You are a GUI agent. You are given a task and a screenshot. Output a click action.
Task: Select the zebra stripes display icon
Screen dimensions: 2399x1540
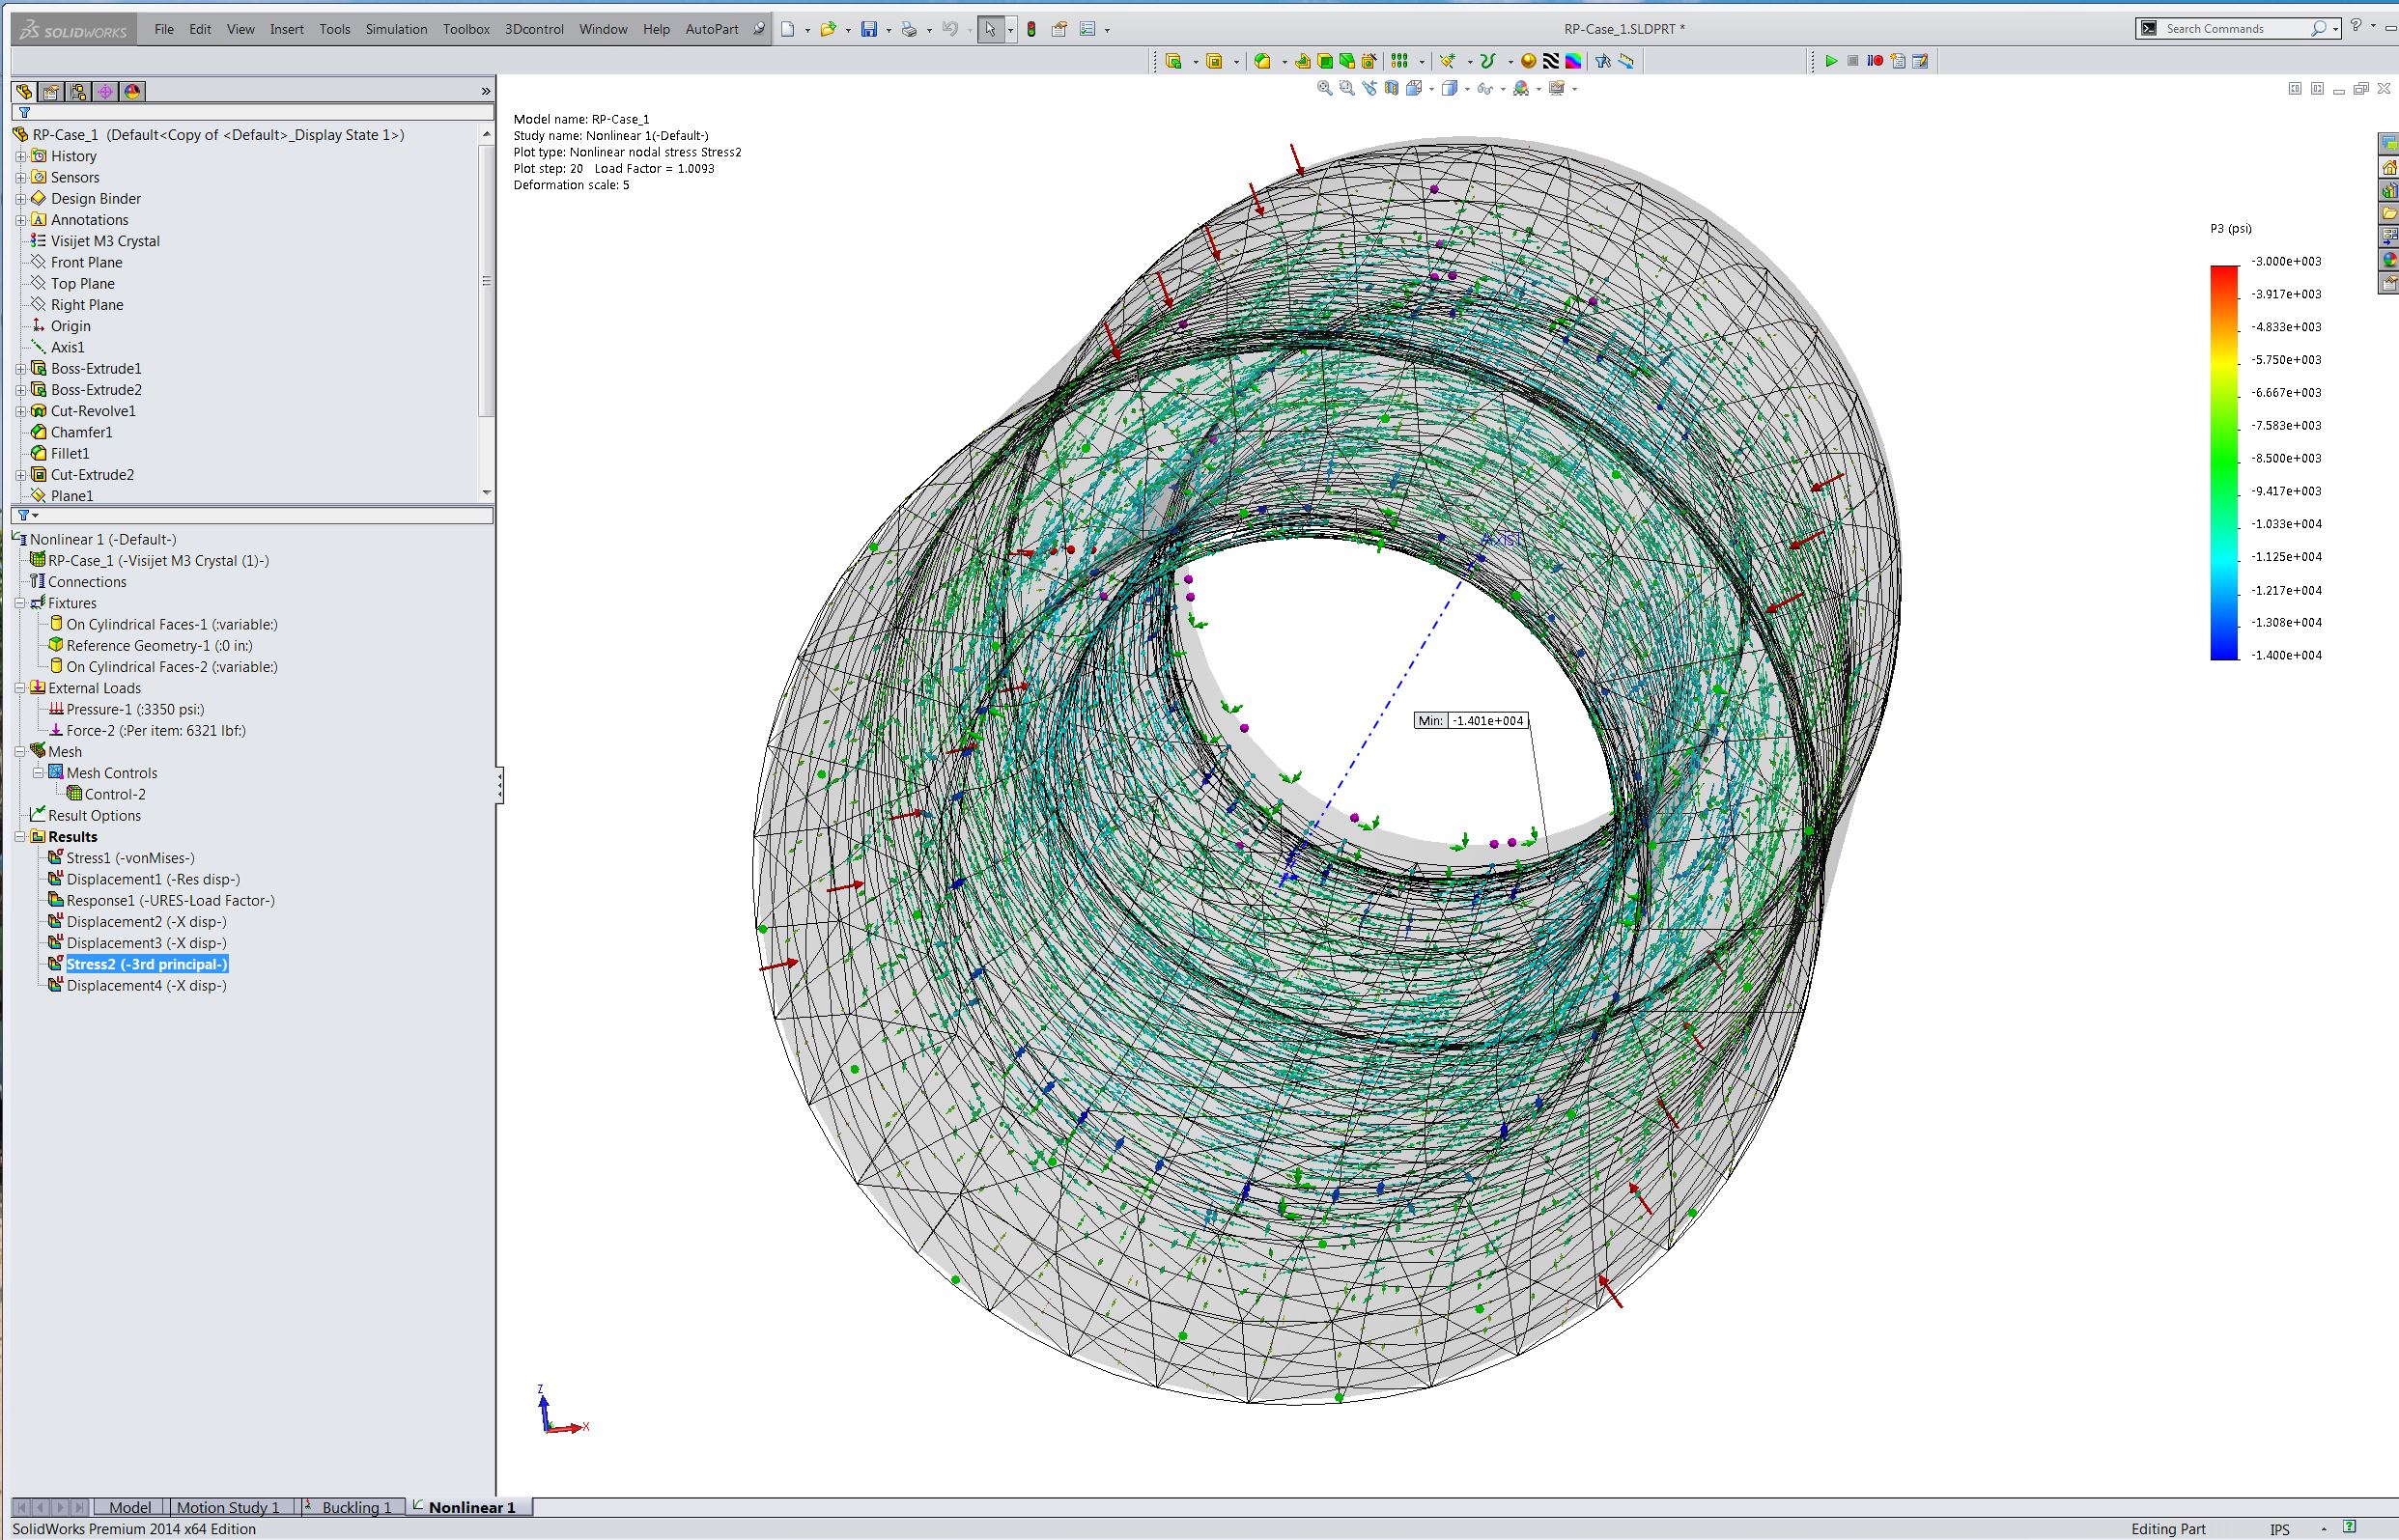pyautogui.click(x=1551, y=61)
